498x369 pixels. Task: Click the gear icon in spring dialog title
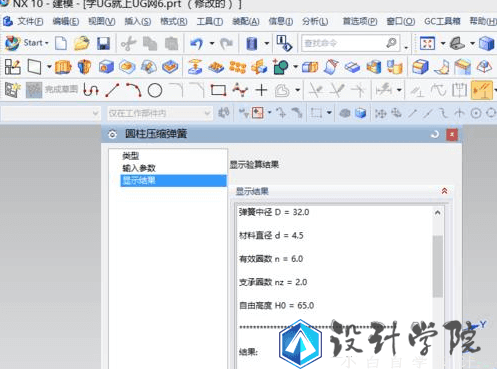click(x=112, y=134)
